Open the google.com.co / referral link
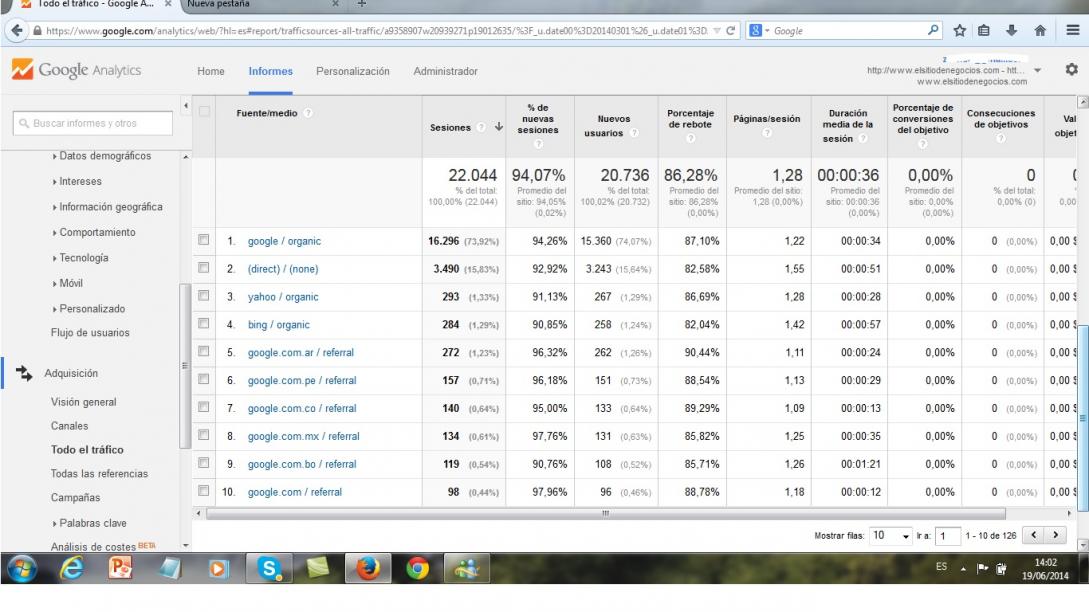 pos(302,408)
